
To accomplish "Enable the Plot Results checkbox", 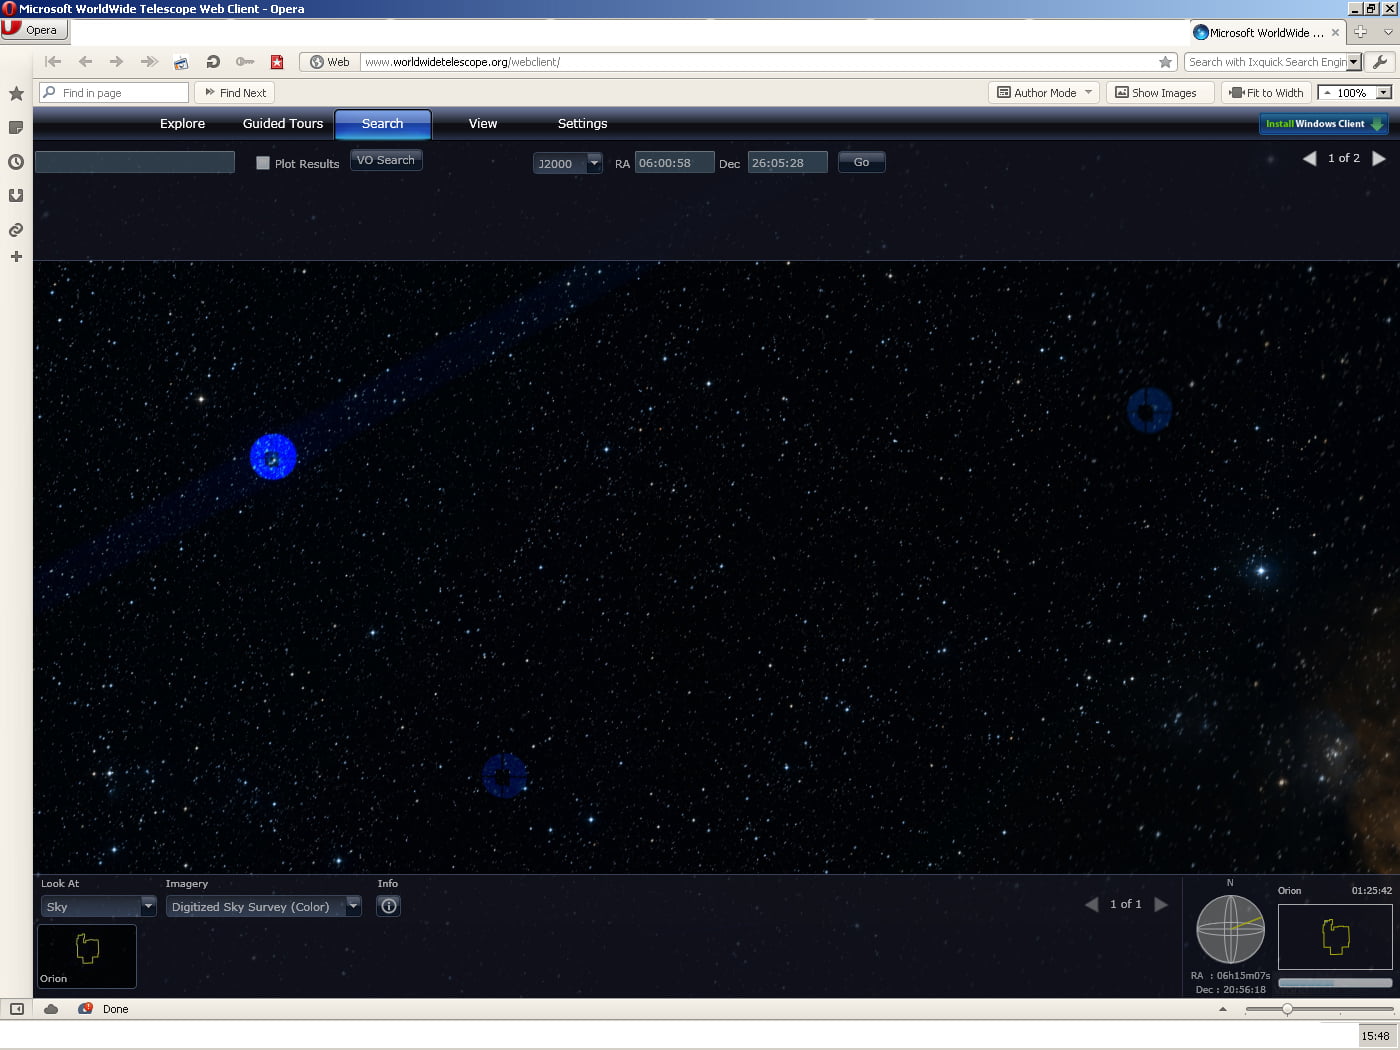I will (263, 163).
